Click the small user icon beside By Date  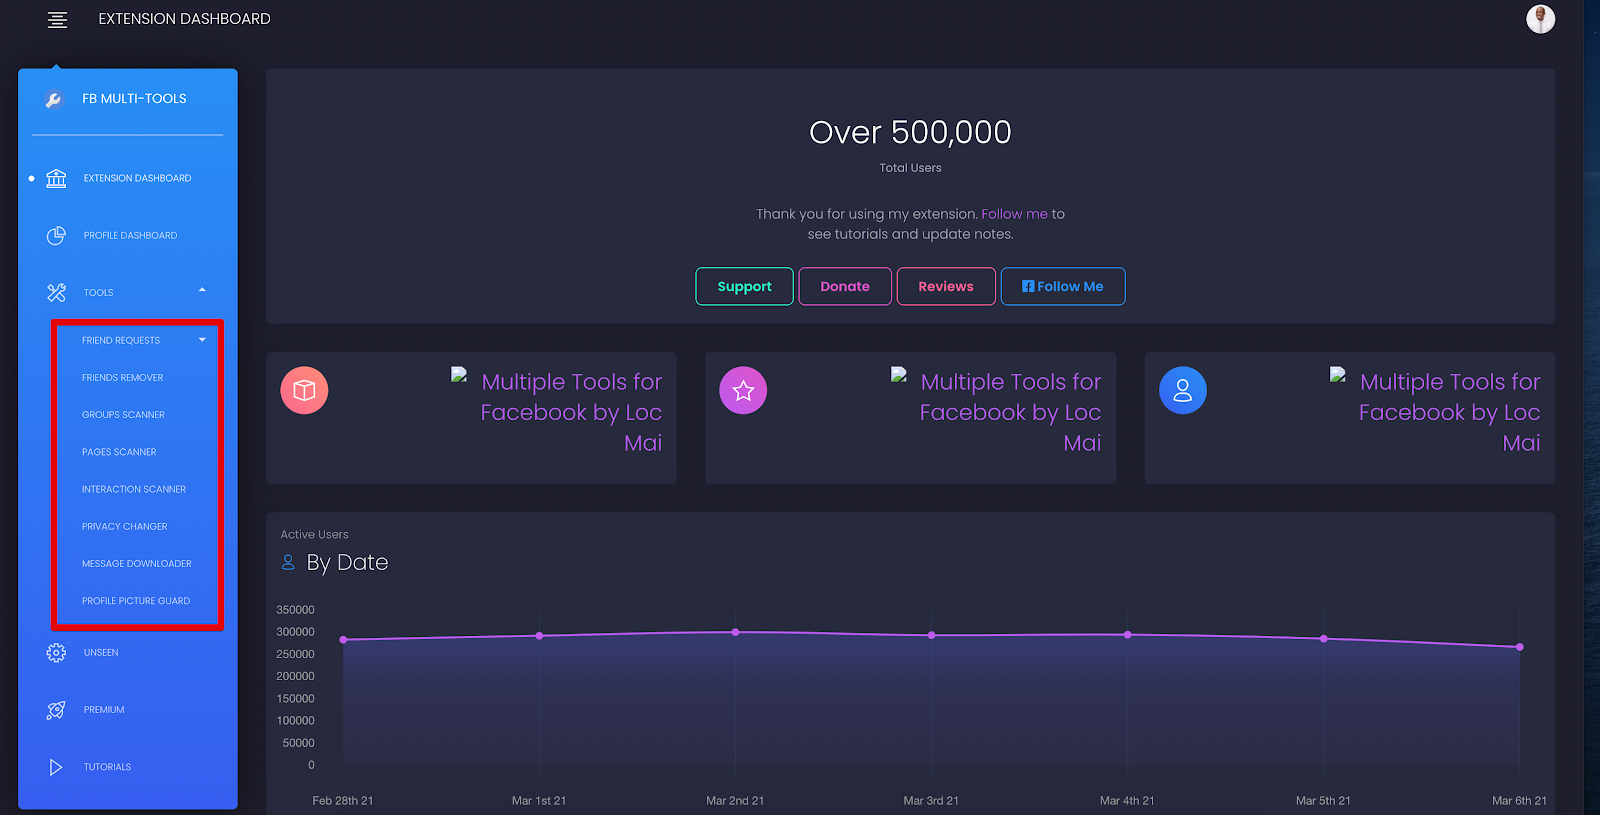click(288, 563)
